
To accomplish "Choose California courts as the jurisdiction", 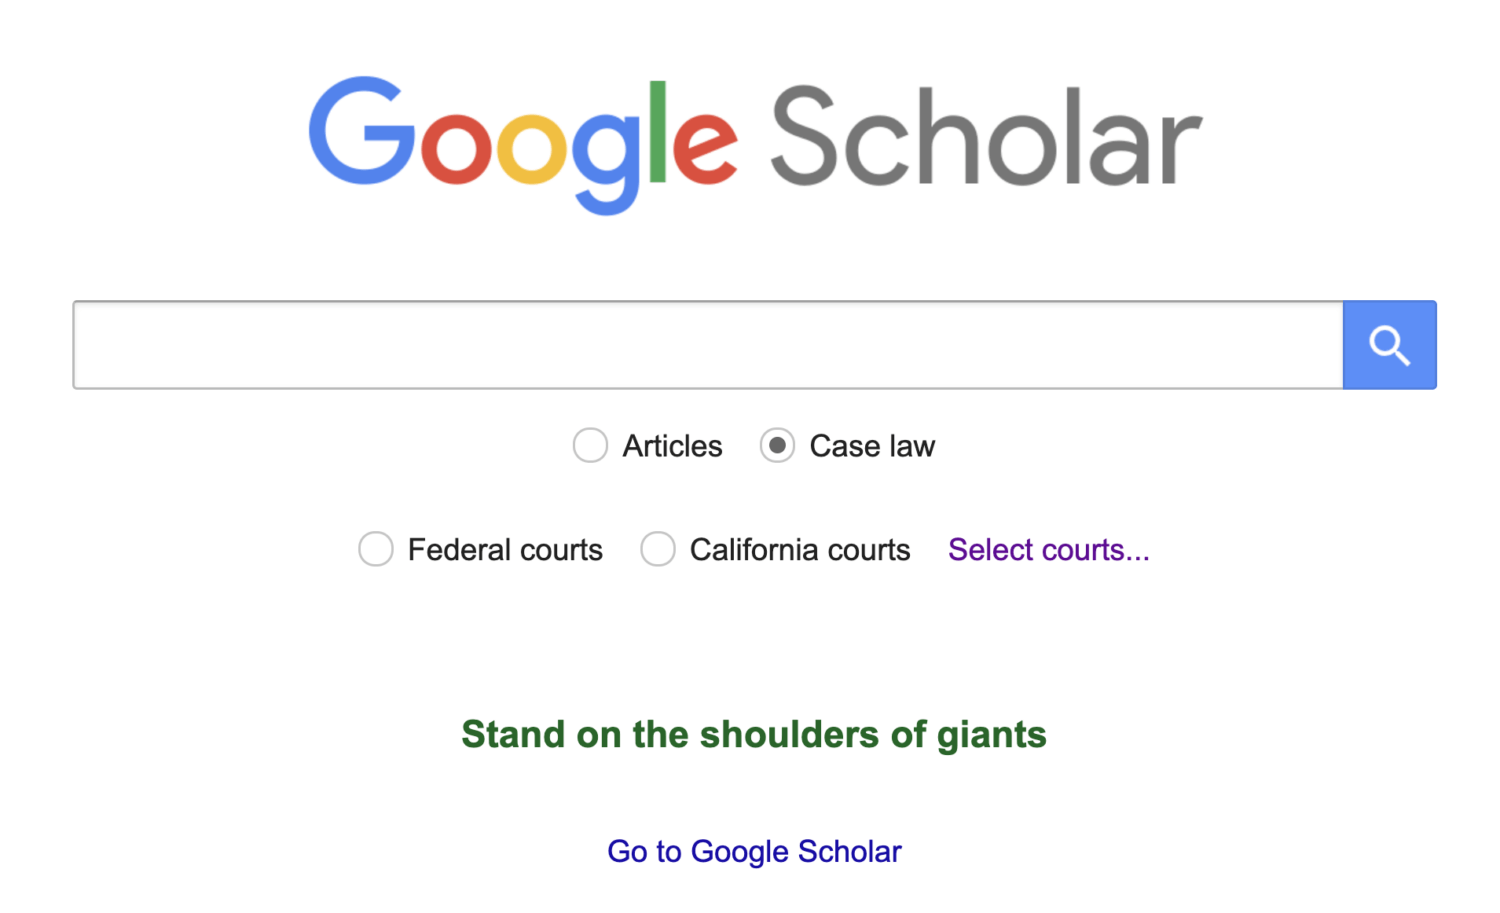I will click(x=658, y=549).
